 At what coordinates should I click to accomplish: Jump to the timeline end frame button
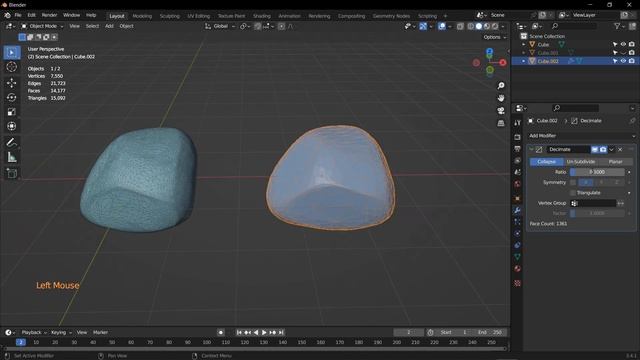(281, 333)
